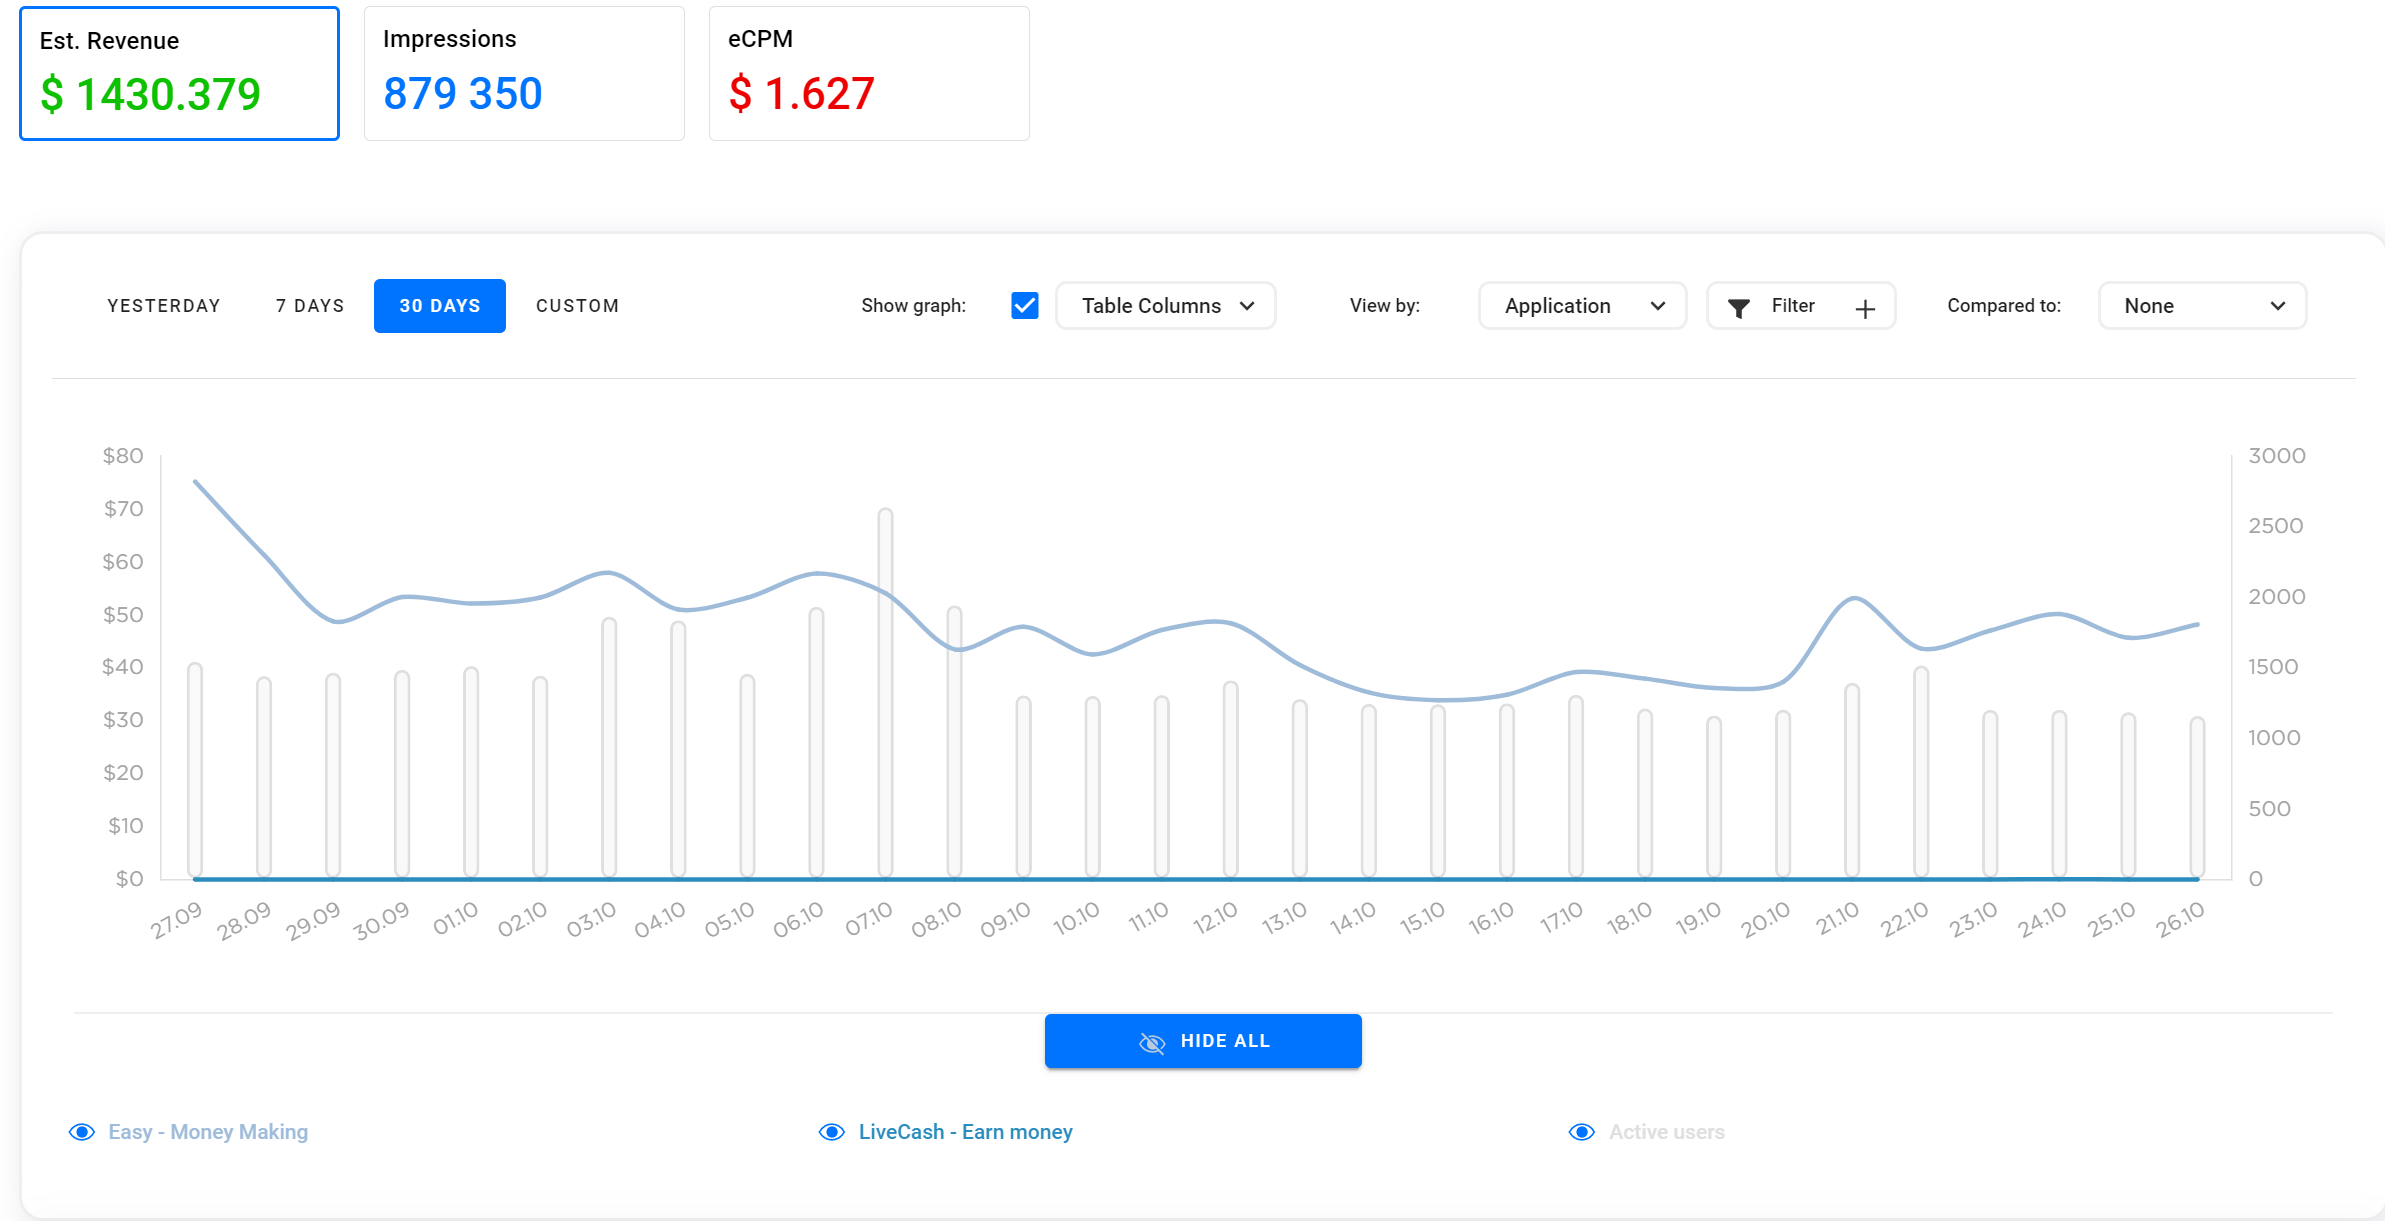2385x1221 pixels.
Task: Toggle eye icon for LiveCash - Earn money
Action: coord(832,1132)
